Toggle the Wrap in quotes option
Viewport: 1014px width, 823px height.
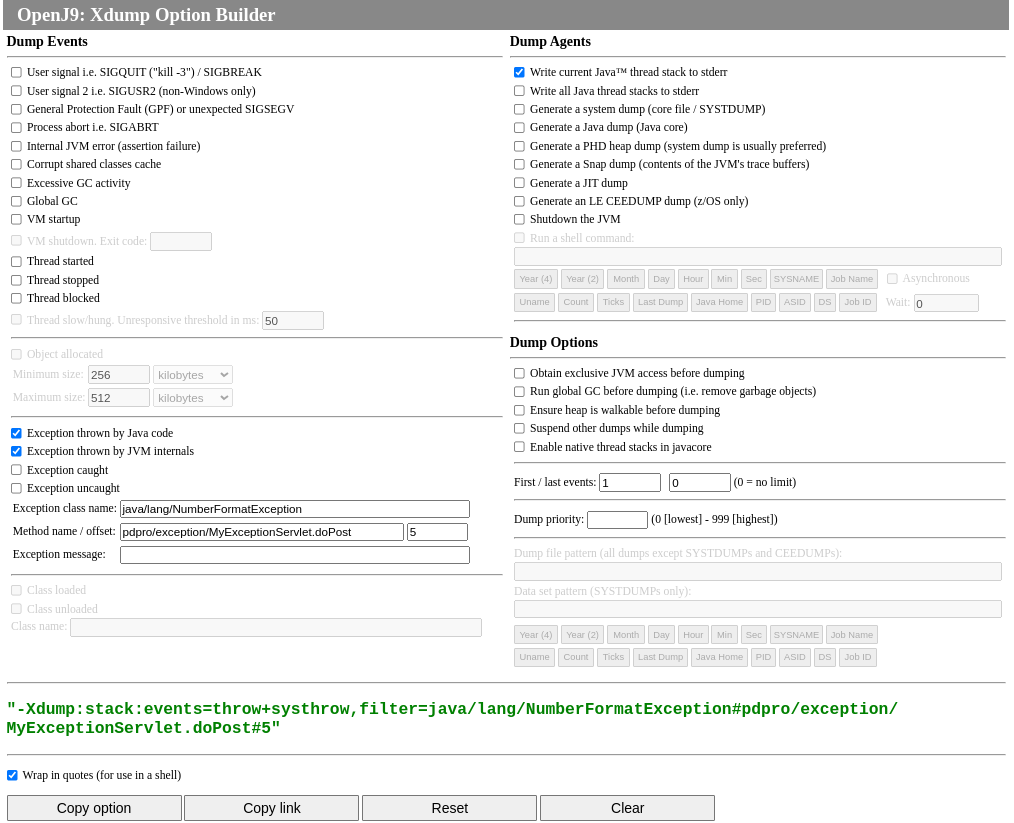tap(12, 775)
